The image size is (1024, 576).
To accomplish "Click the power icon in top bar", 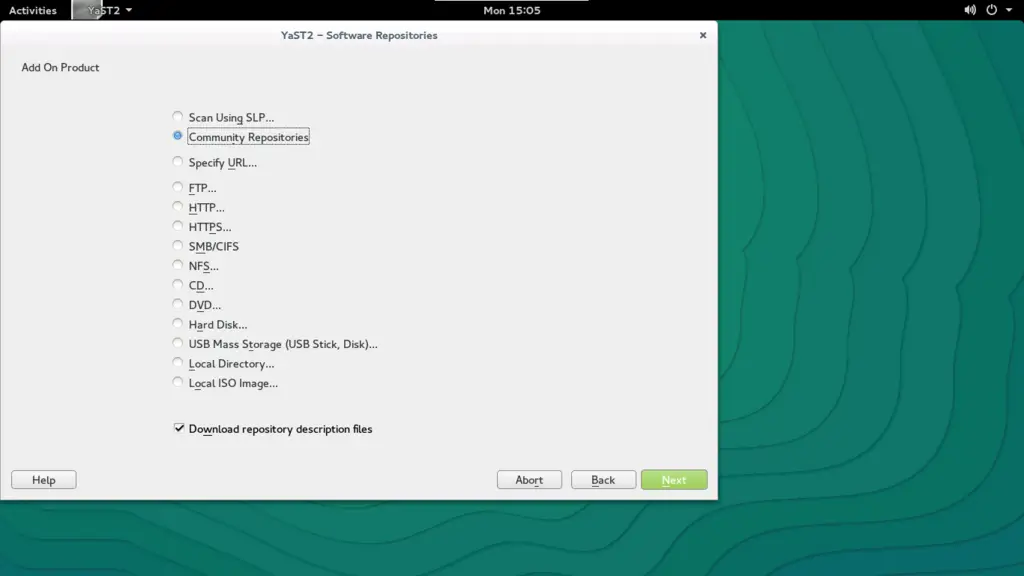I will (x=991, y=10).
